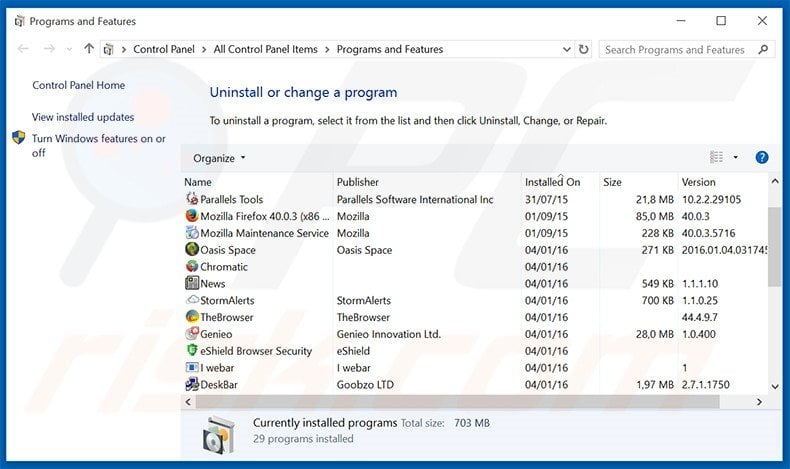Sort by Name column header
Image resolution: width=790 pixels, height=469 pixels.
[x=198, y=182]
